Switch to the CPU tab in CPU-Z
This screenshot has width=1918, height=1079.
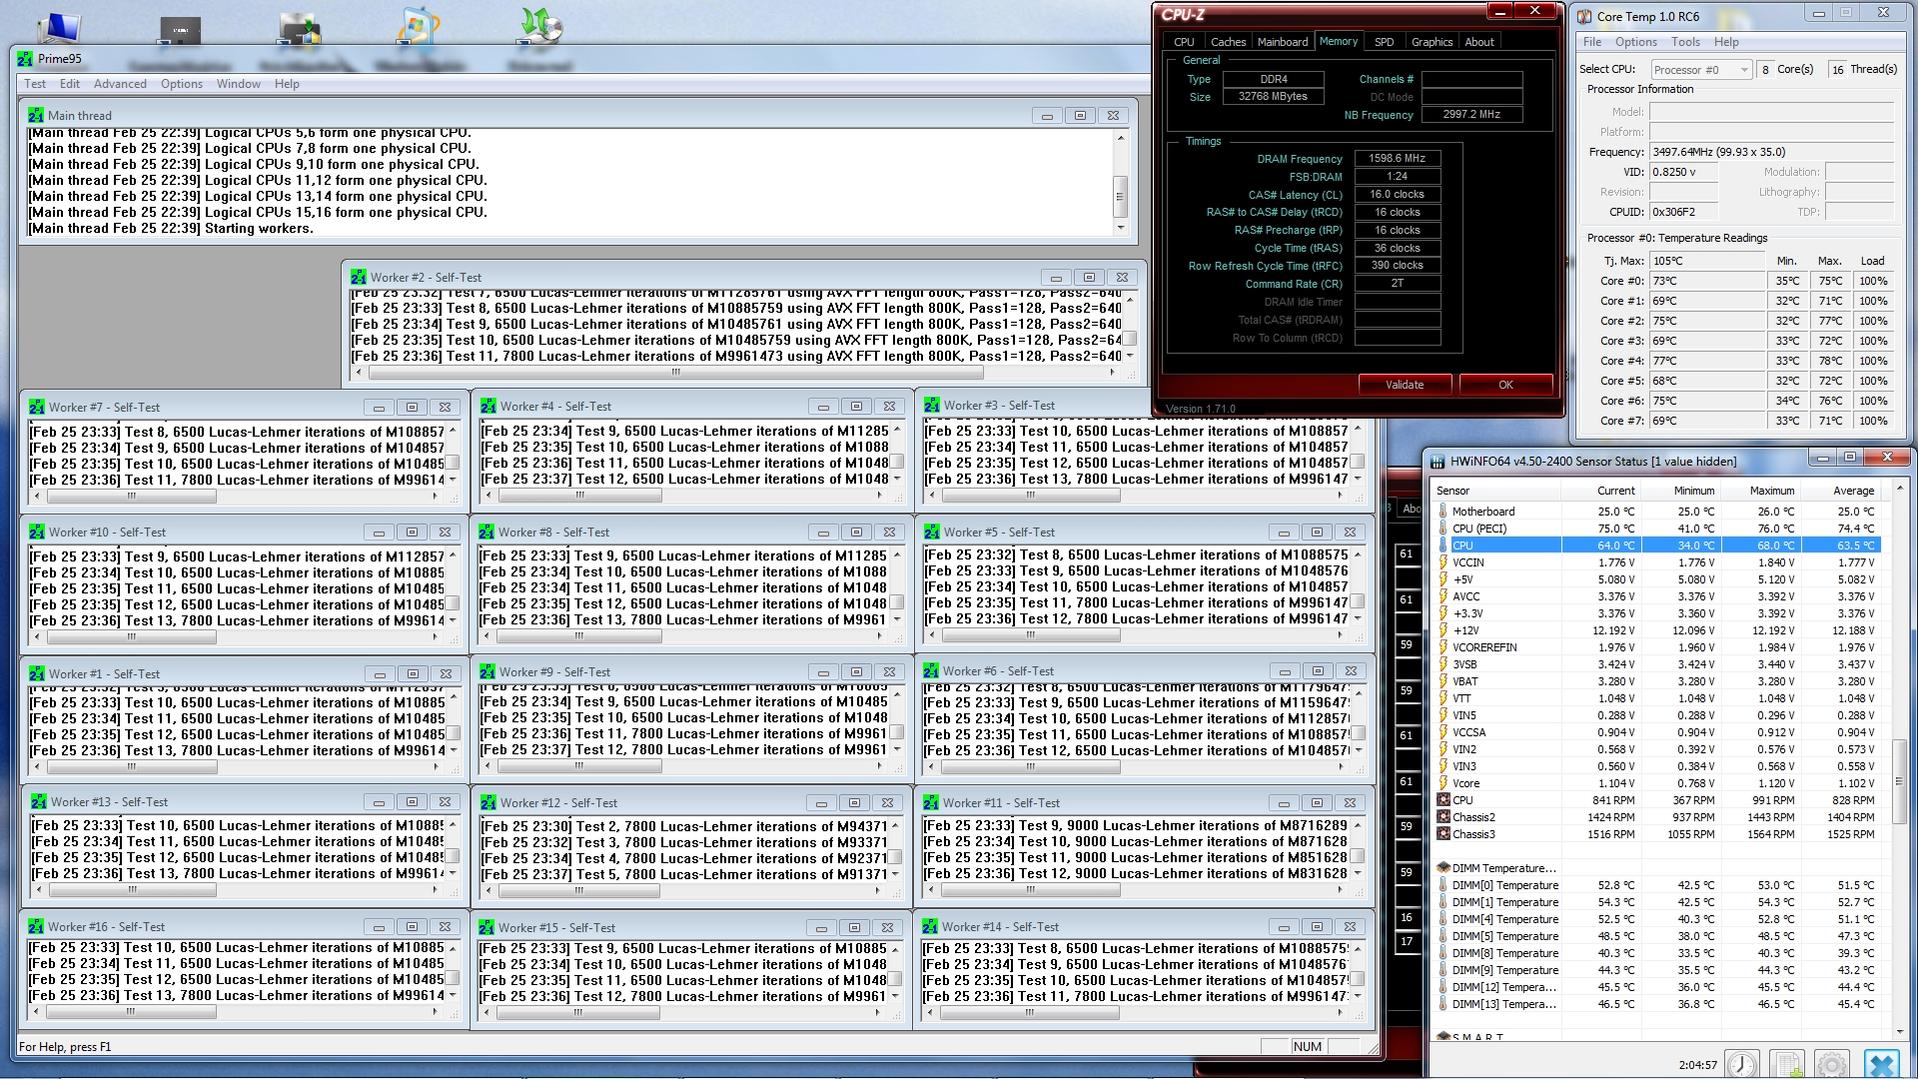pyautogui.click(x=1184, y=42)
